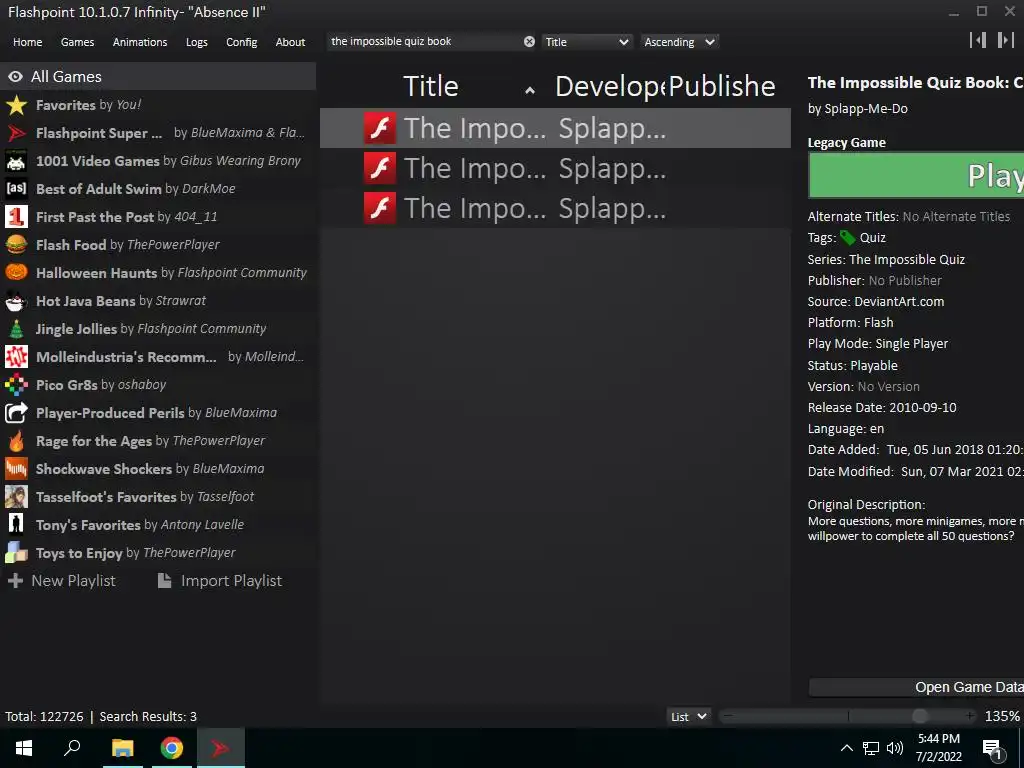The image size is (1024, 768).
Task: Open the List layout dropdown
Action: point(688,716)
